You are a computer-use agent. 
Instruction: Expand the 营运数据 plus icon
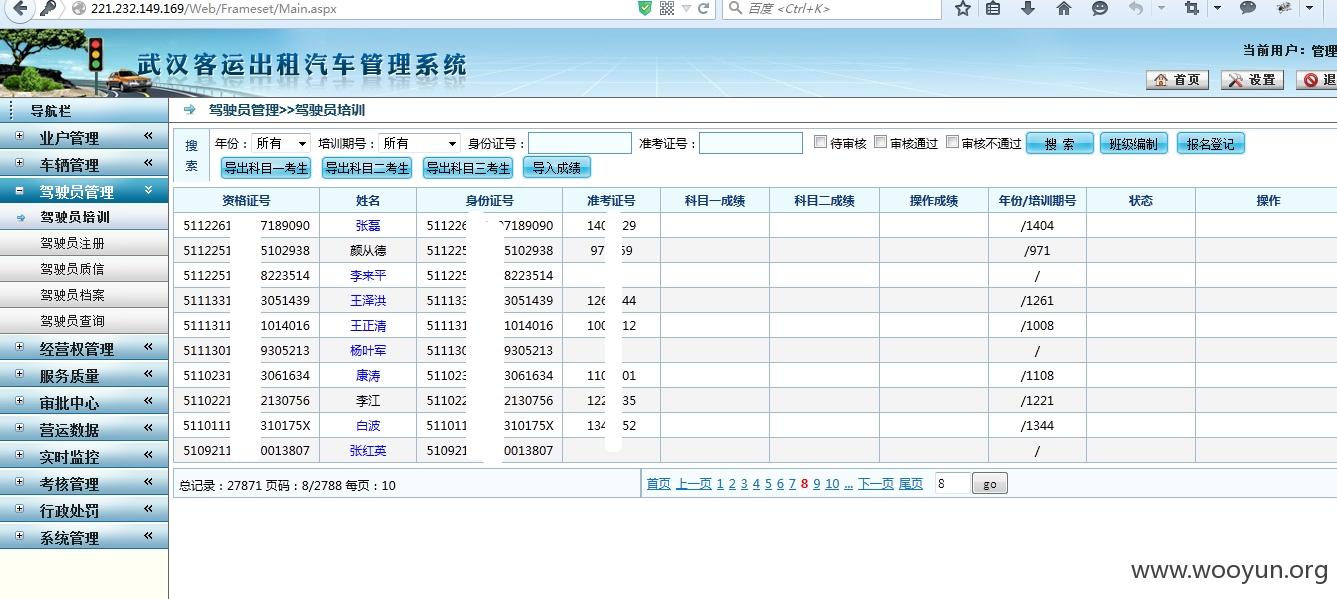20,428
